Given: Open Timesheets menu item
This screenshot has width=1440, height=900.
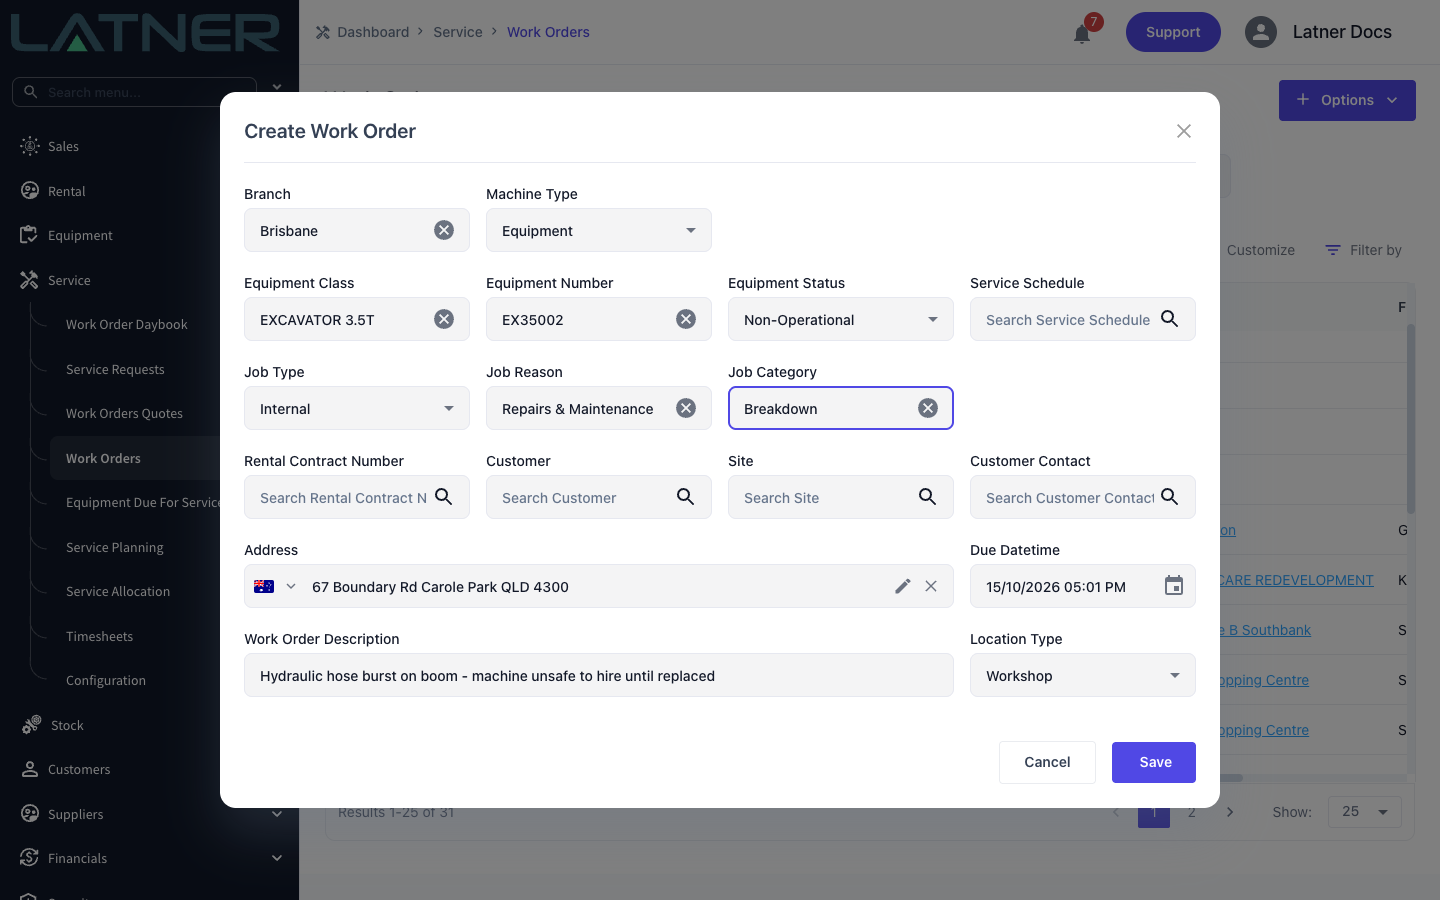Looking at the screenshot, I should pos(99,636).
